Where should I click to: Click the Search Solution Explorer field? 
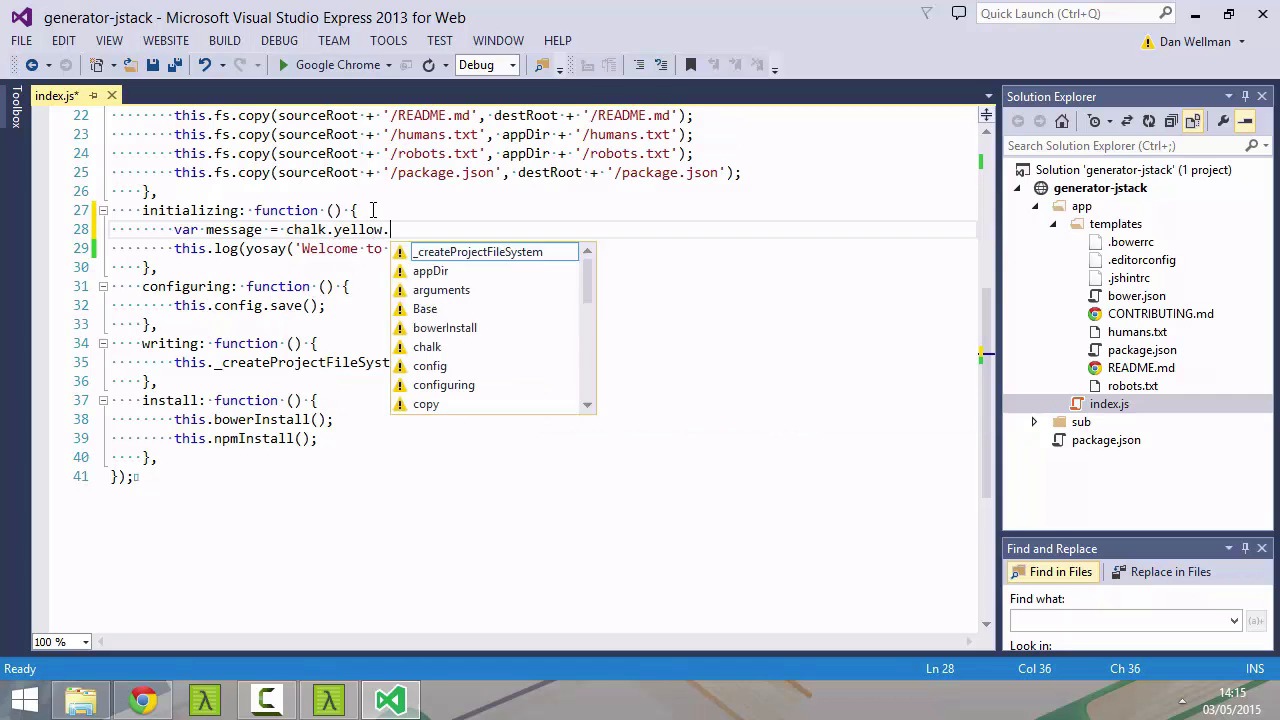point(1122,146)
